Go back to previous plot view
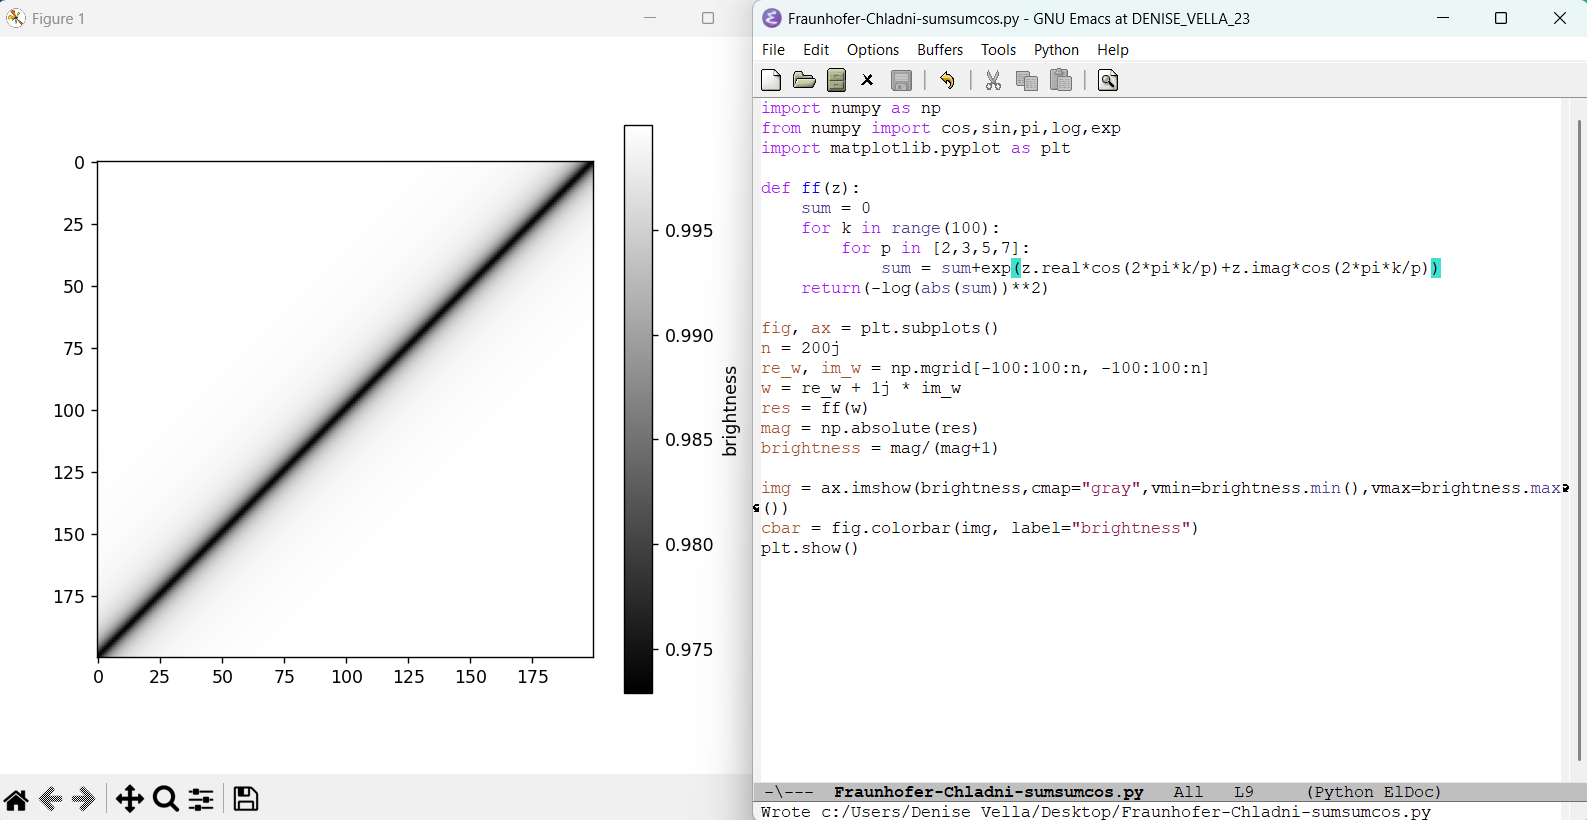This screenshot has height=820, width=1587. [51, 799]
